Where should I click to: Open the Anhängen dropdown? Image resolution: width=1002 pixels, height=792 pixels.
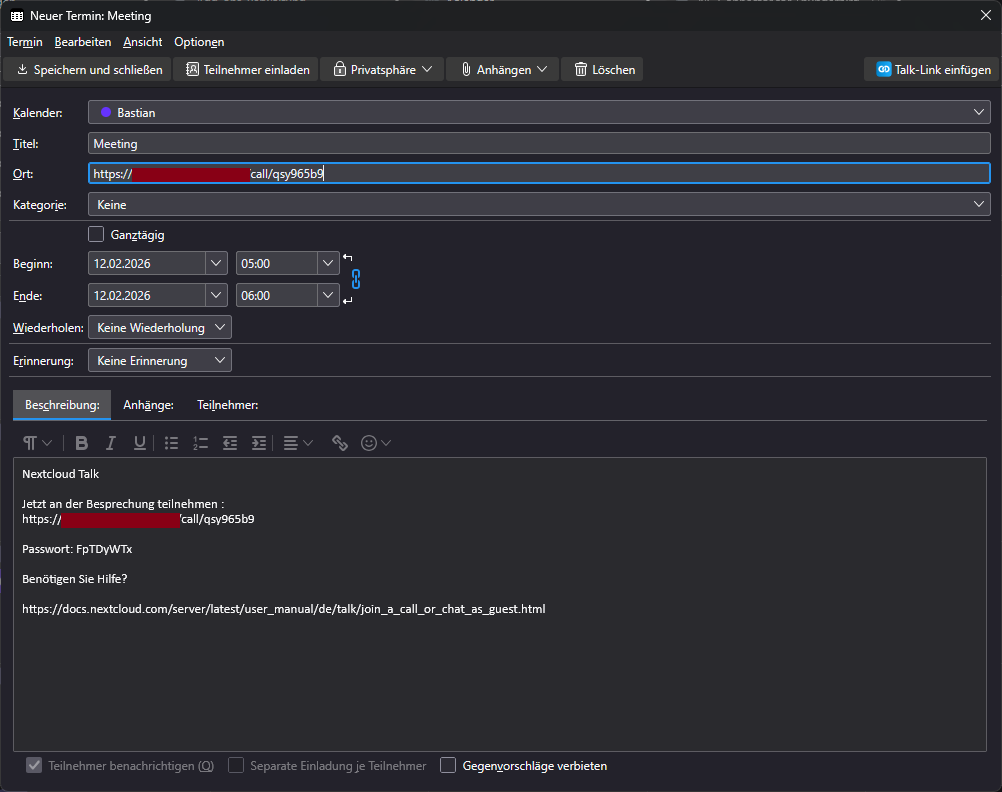tap(503, 70)
